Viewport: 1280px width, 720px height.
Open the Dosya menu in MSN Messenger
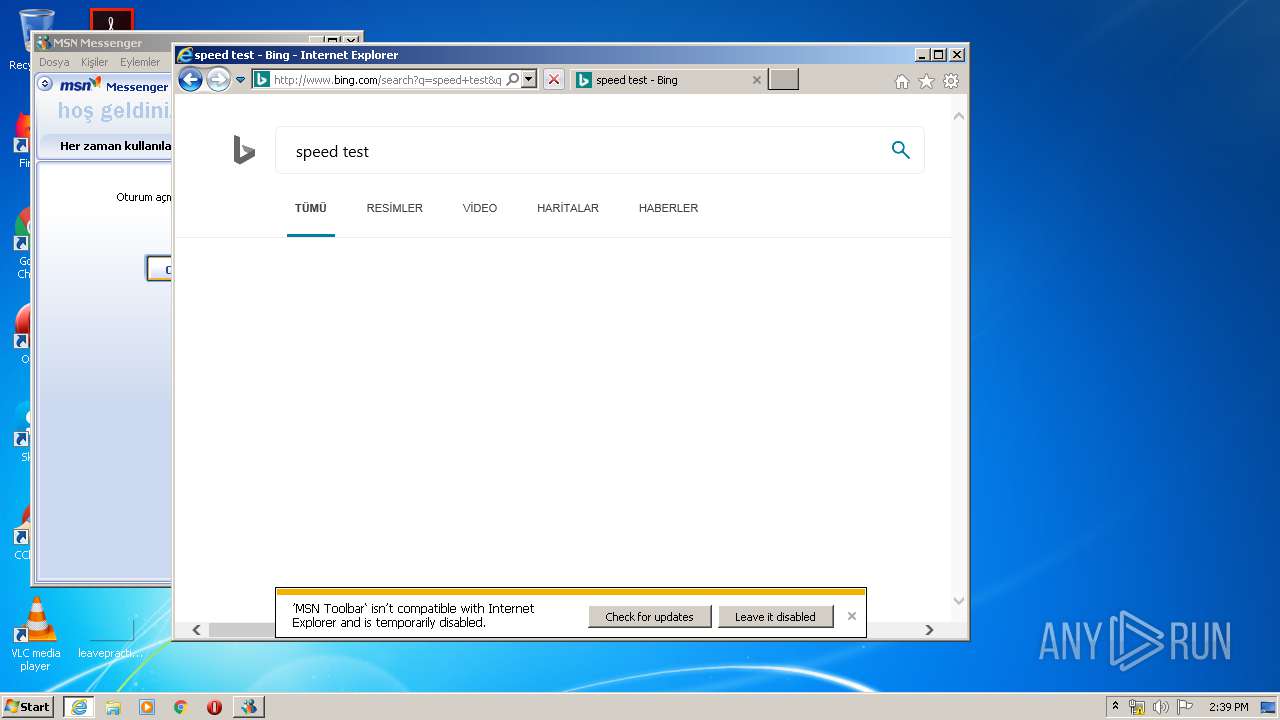point(54,62)
